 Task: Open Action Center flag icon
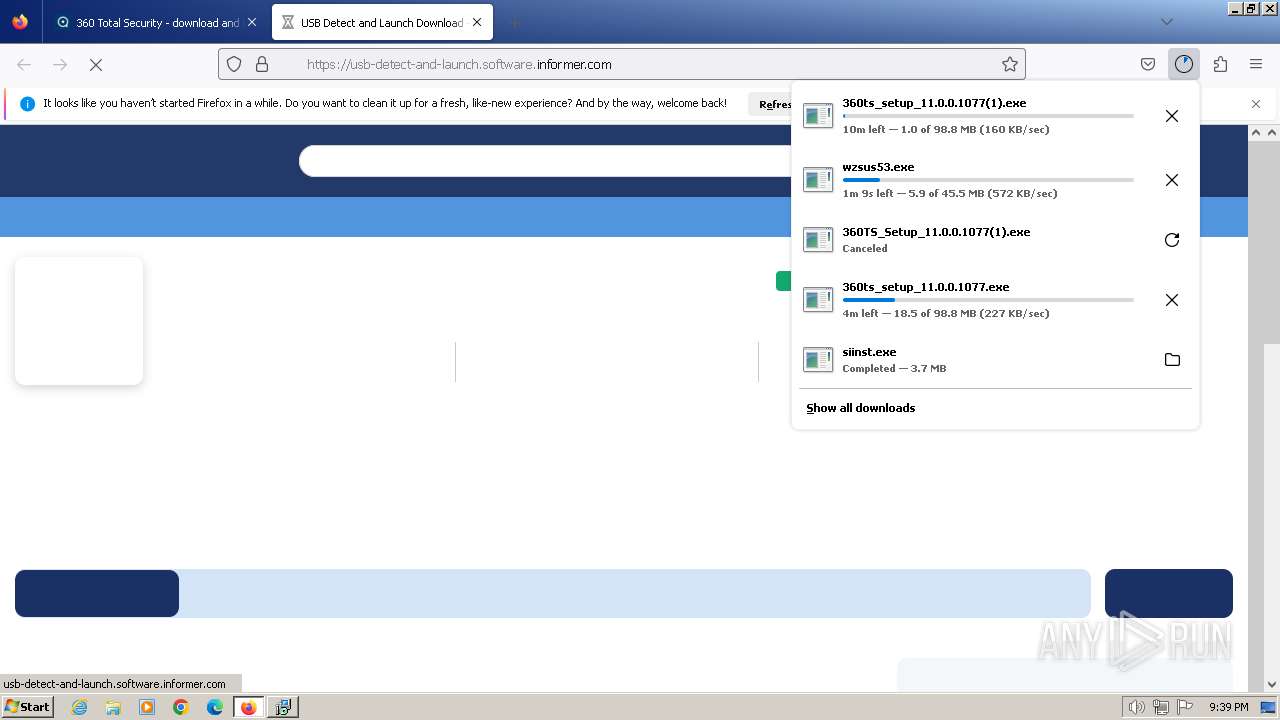[1185, 707]
